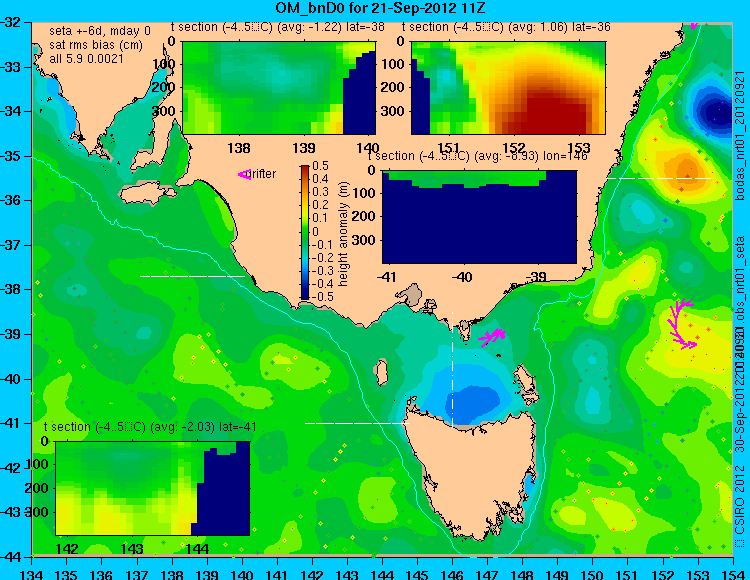
Task: Click the orange warm eddy near -35.5
Action: [686, 170]
